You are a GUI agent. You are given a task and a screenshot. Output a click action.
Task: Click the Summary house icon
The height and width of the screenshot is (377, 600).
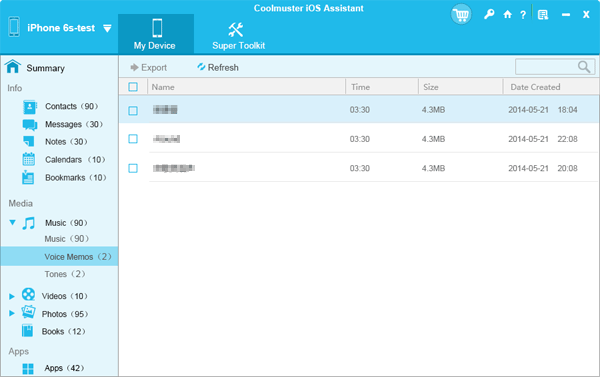tap(13, 67)
